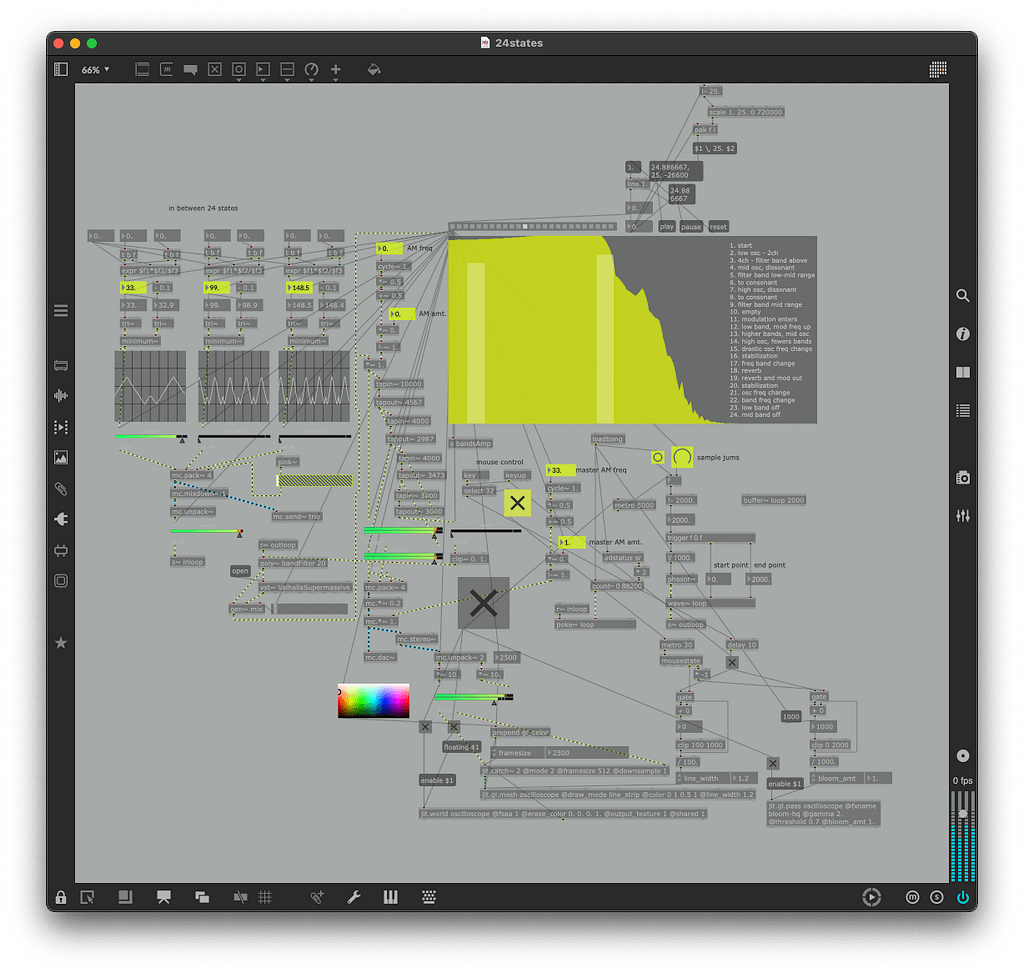Open the 66% zoom level dropdown
The image size is (1024, 973).
click(96, 70)
